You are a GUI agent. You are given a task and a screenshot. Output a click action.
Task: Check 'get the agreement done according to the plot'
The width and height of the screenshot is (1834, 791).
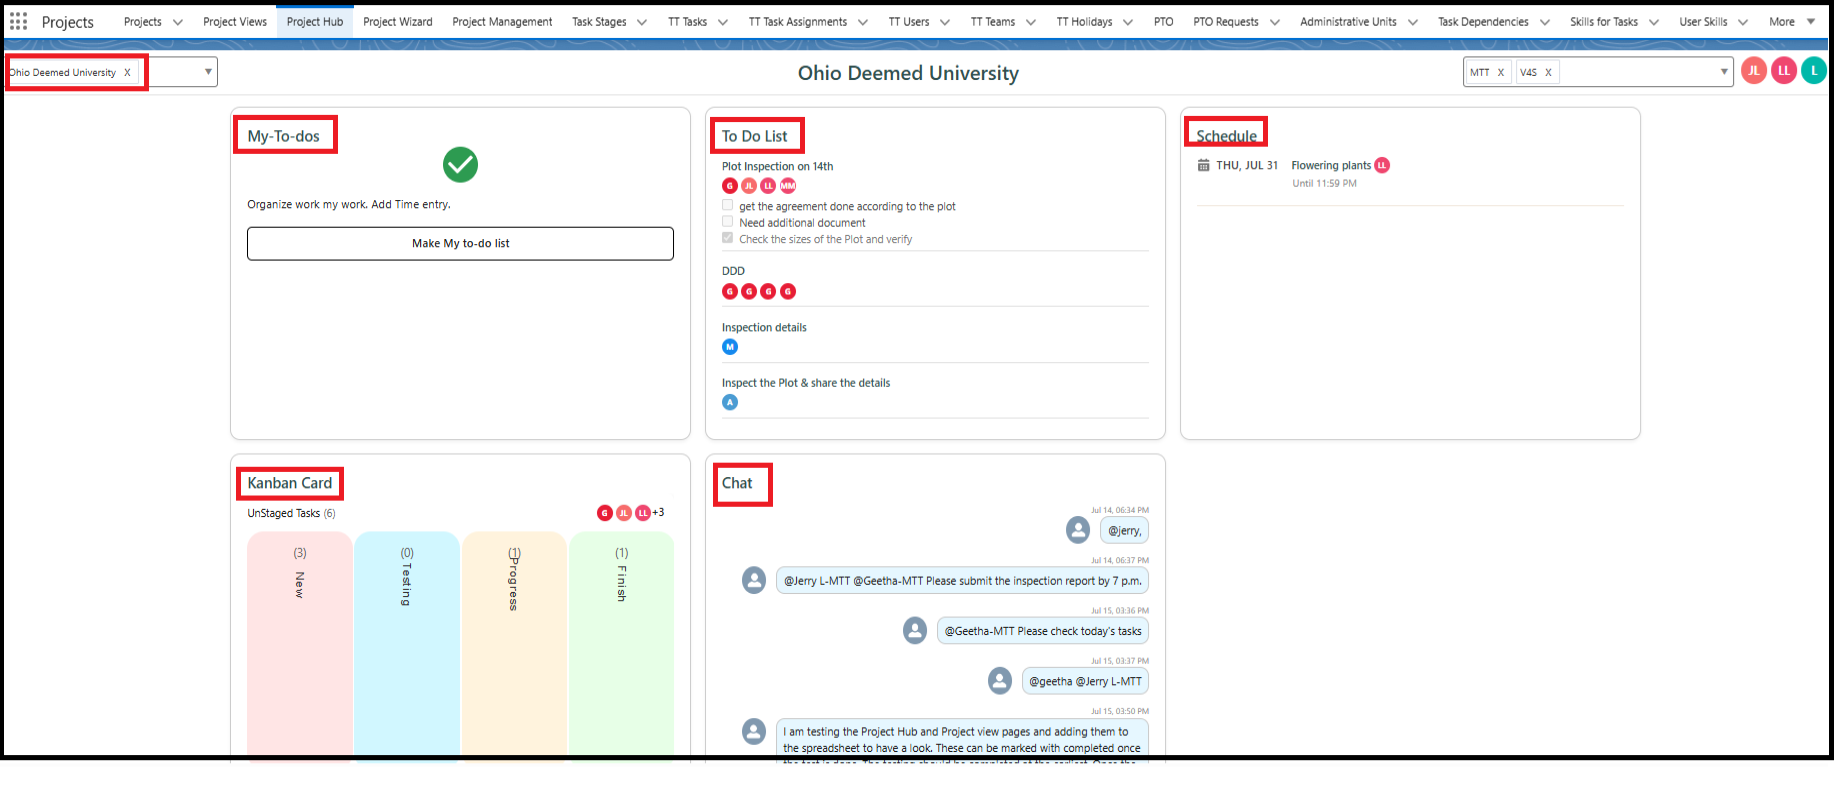[x=728, y=205]
